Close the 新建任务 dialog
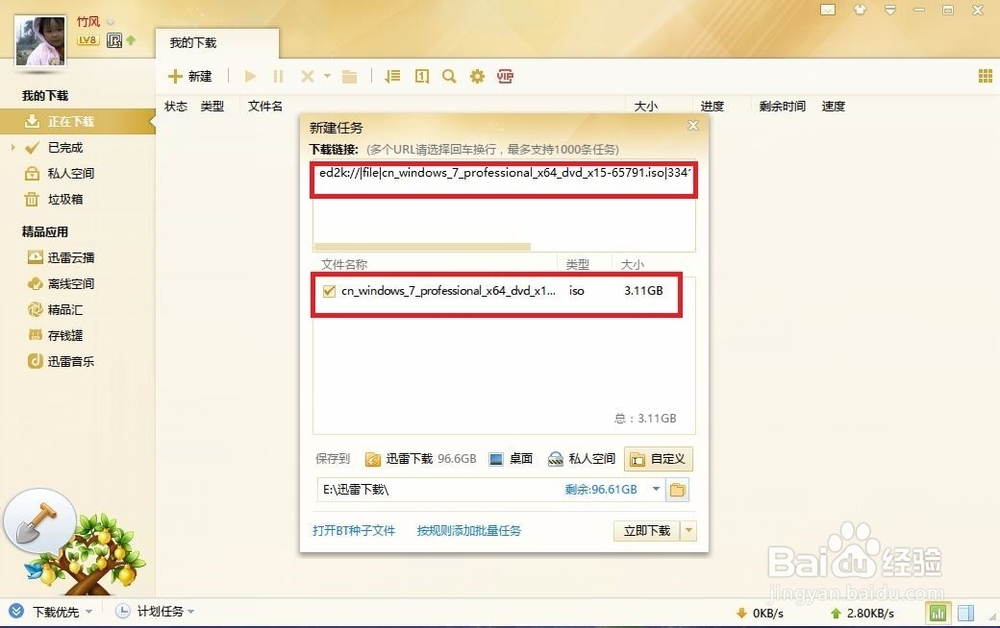1000x628 pixels. pyautogui.click(x=693, y=126)
